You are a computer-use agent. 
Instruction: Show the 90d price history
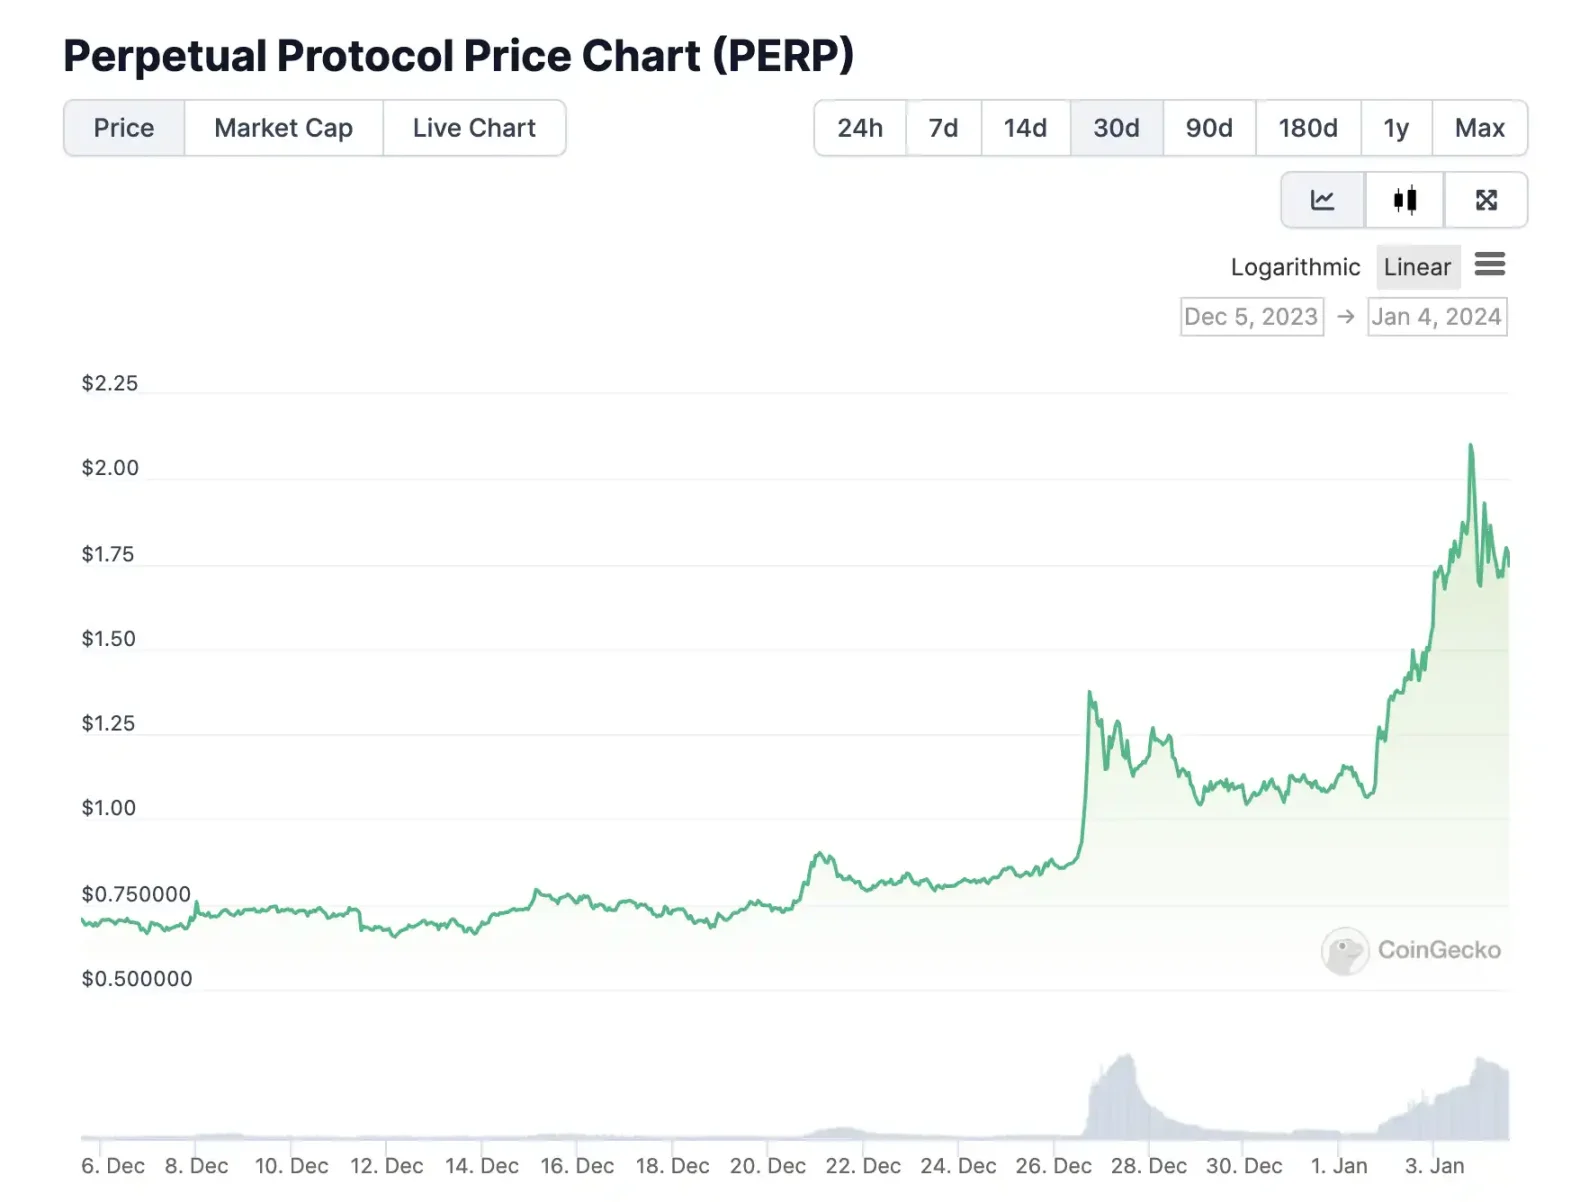[1209, 128]
